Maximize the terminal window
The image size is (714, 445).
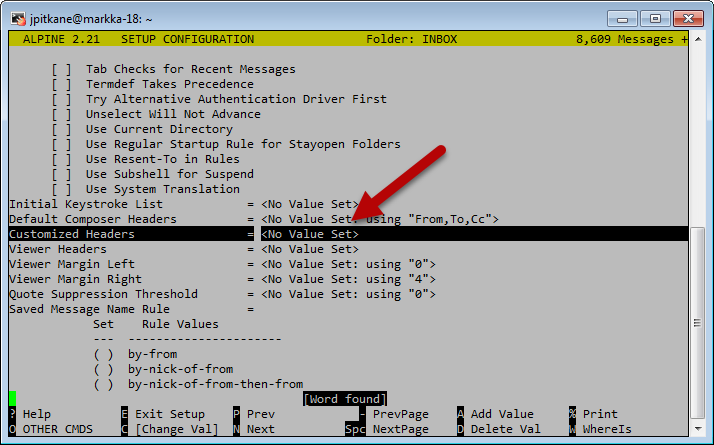pyautogui.click(x=655, y=19)
